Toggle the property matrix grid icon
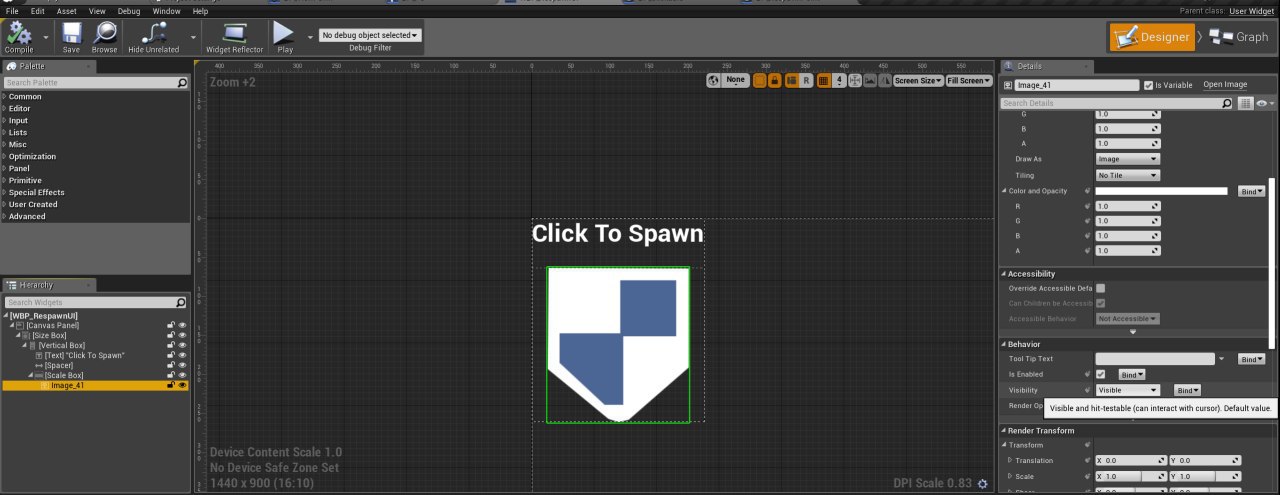Image resolution: width=1280 pixels, height=495 pixels. tap(1246, 103)
